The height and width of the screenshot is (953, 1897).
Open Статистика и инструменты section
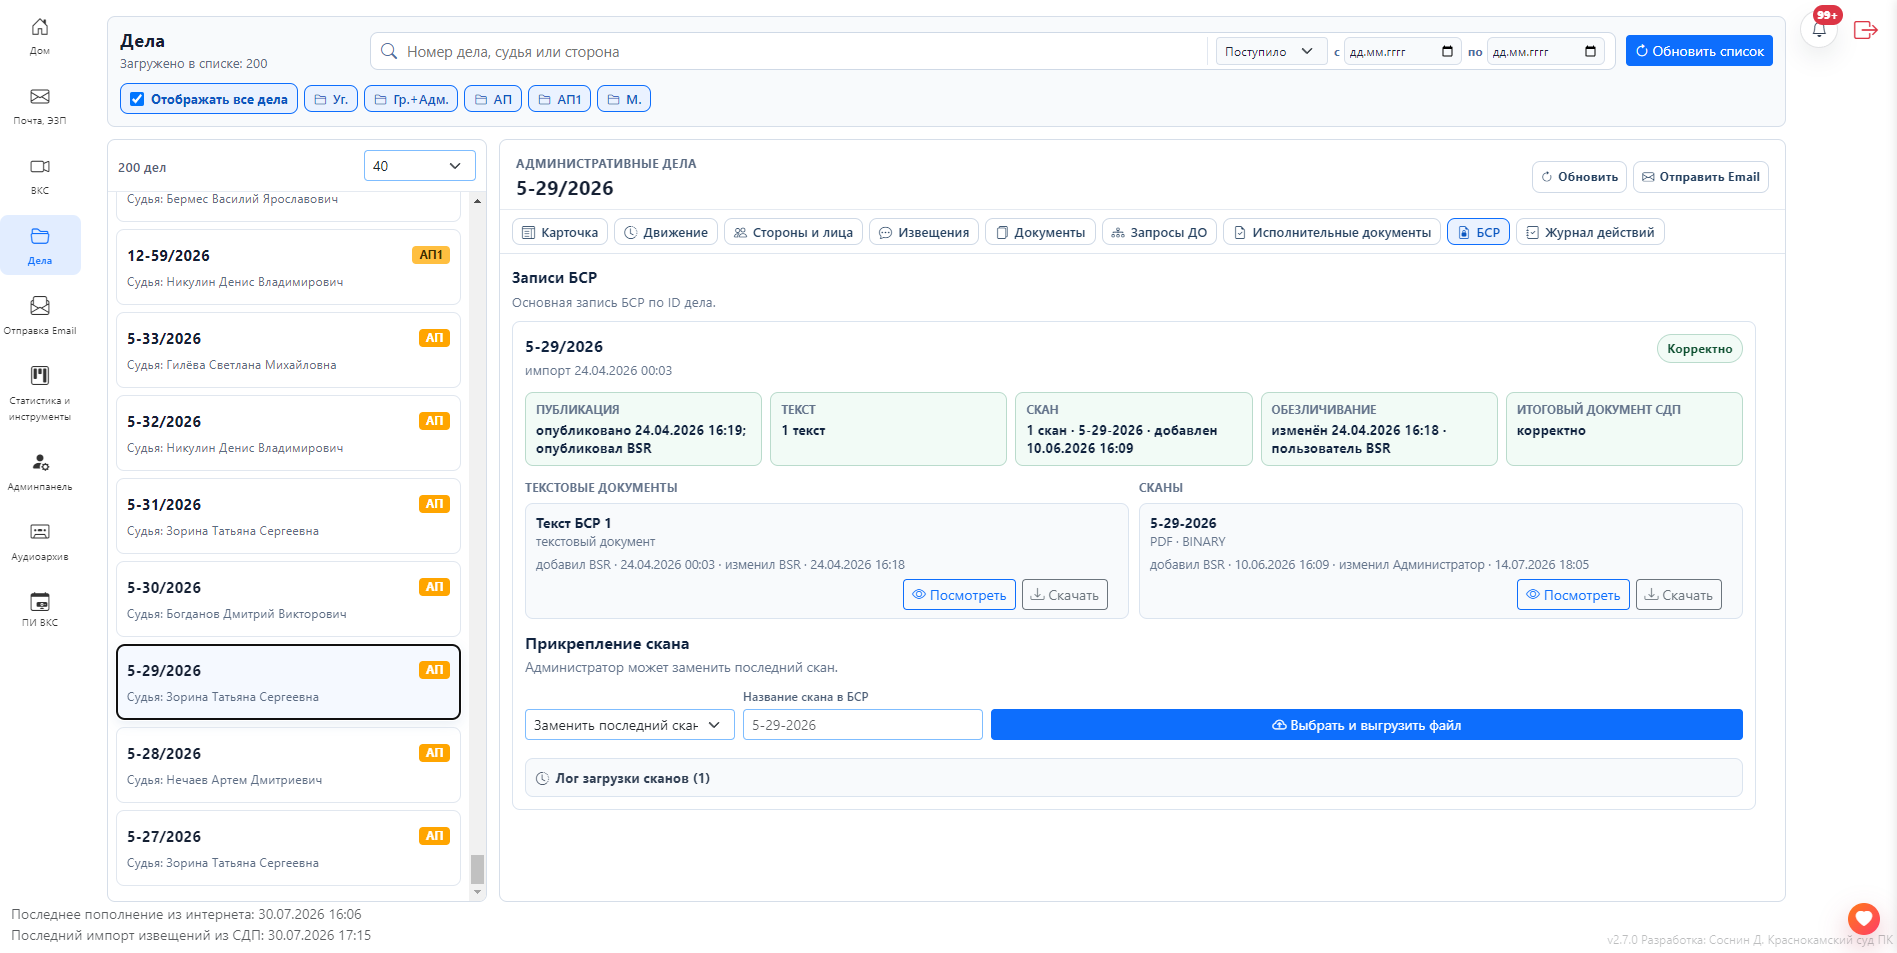pyautogui.click(x=40, y=392)
